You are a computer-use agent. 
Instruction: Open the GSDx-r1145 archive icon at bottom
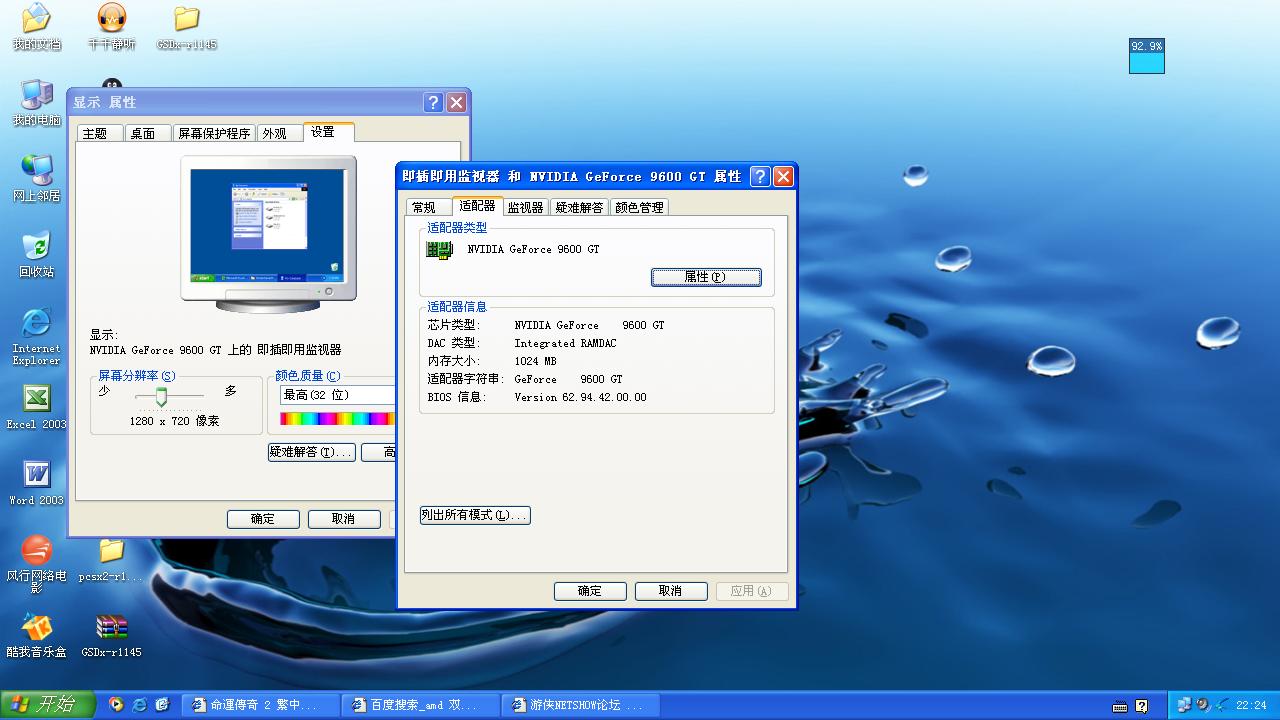pyautogui.click(x=111, y=635)
